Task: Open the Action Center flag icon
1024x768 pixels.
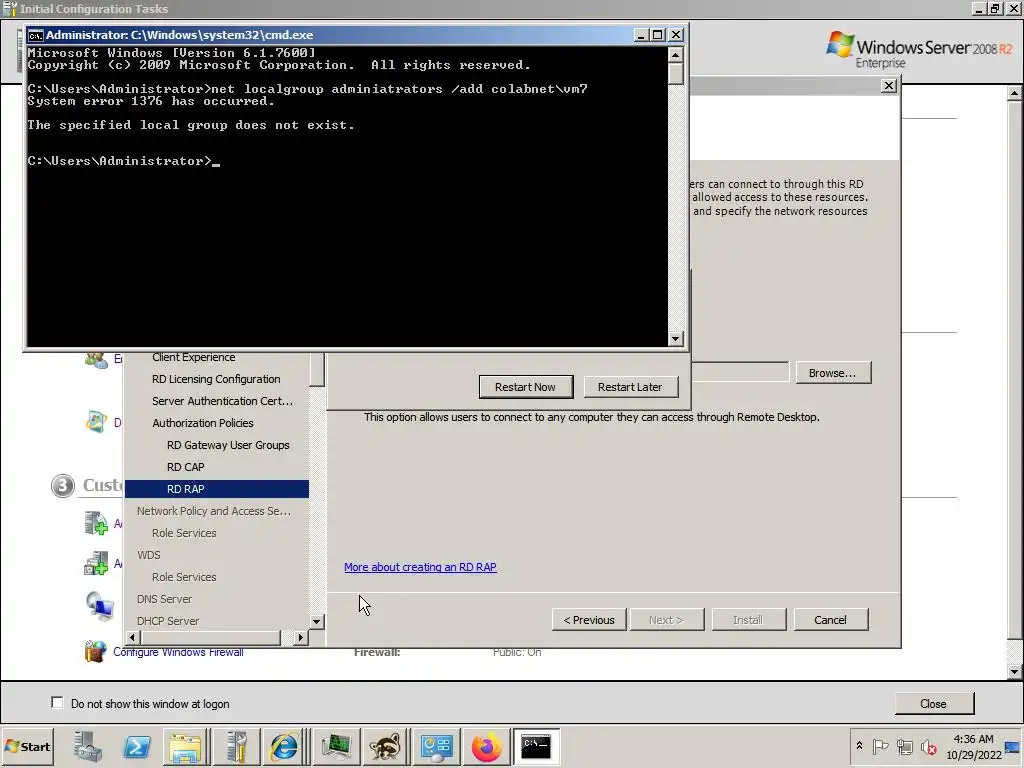Action: [x=880, y=746]
